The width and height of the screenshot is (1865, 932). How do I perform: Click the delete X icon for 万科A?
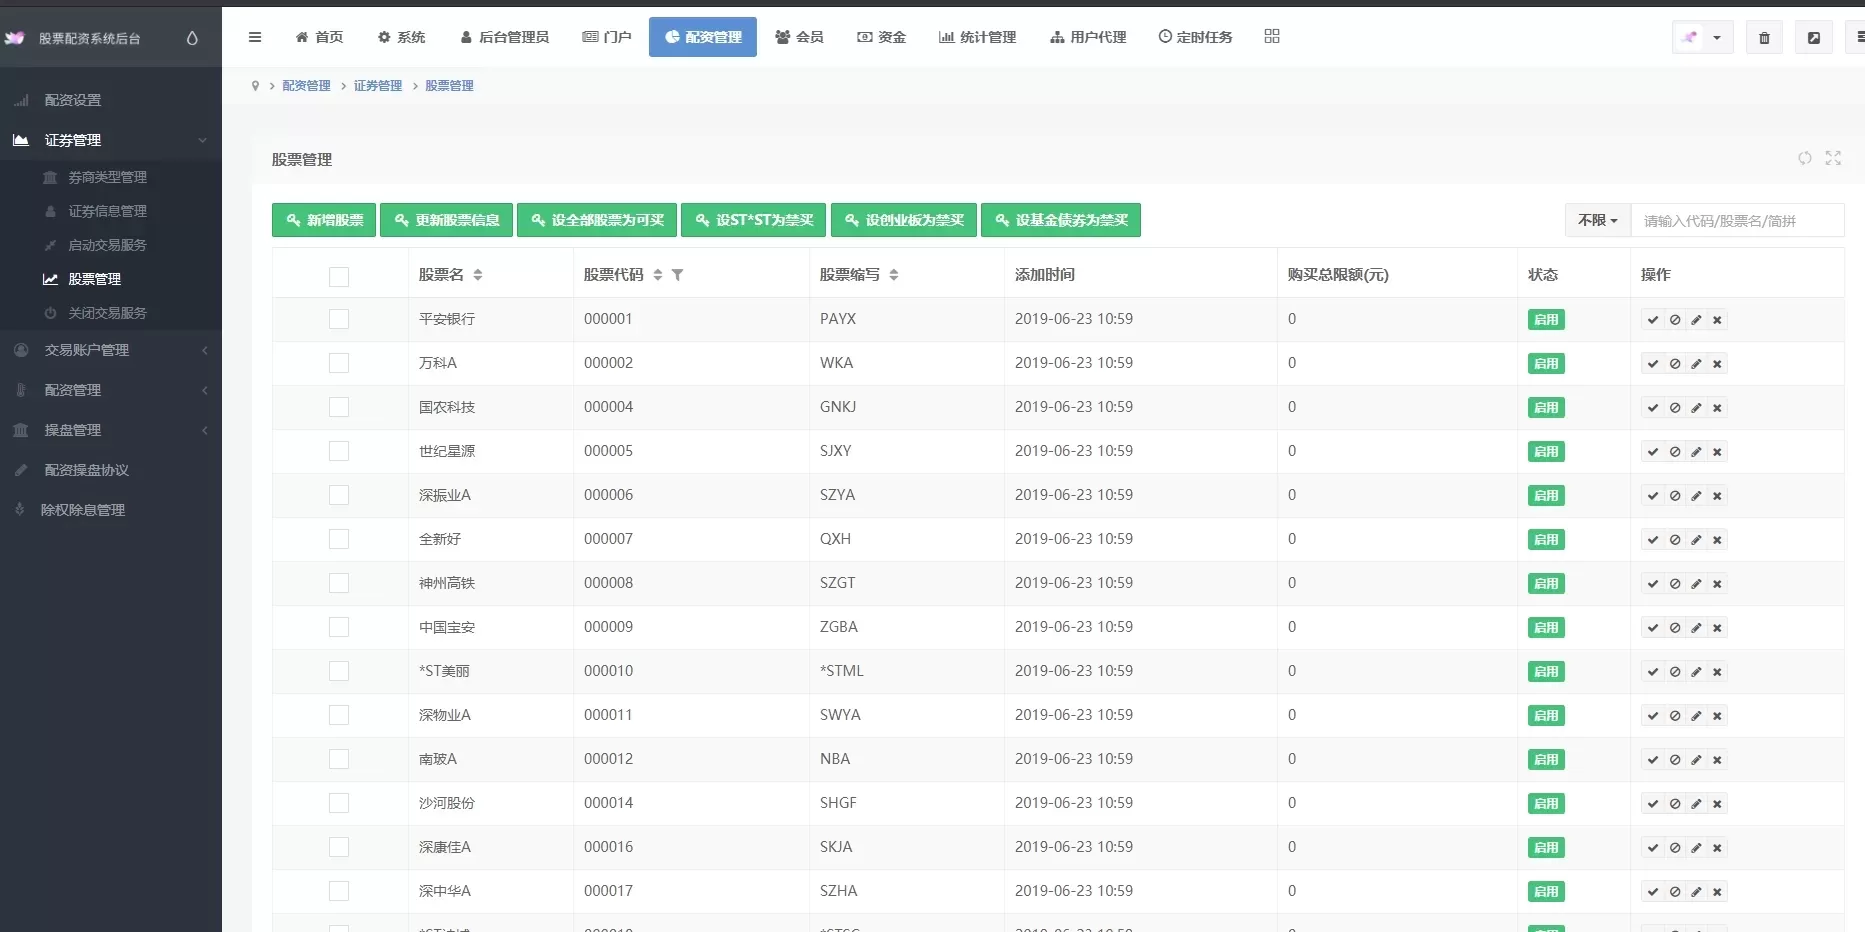(x=1717, y=364)
